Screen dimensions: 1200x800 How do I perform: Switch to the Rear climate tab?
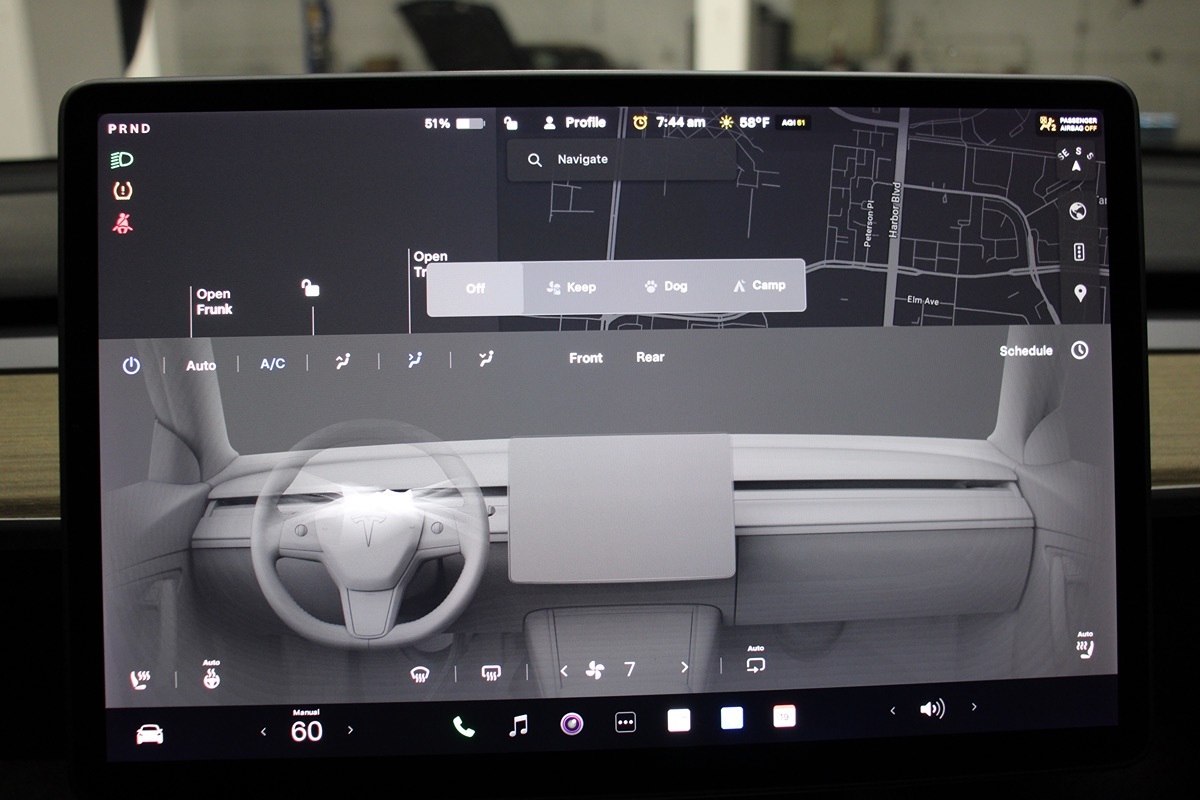pos(650,357)
